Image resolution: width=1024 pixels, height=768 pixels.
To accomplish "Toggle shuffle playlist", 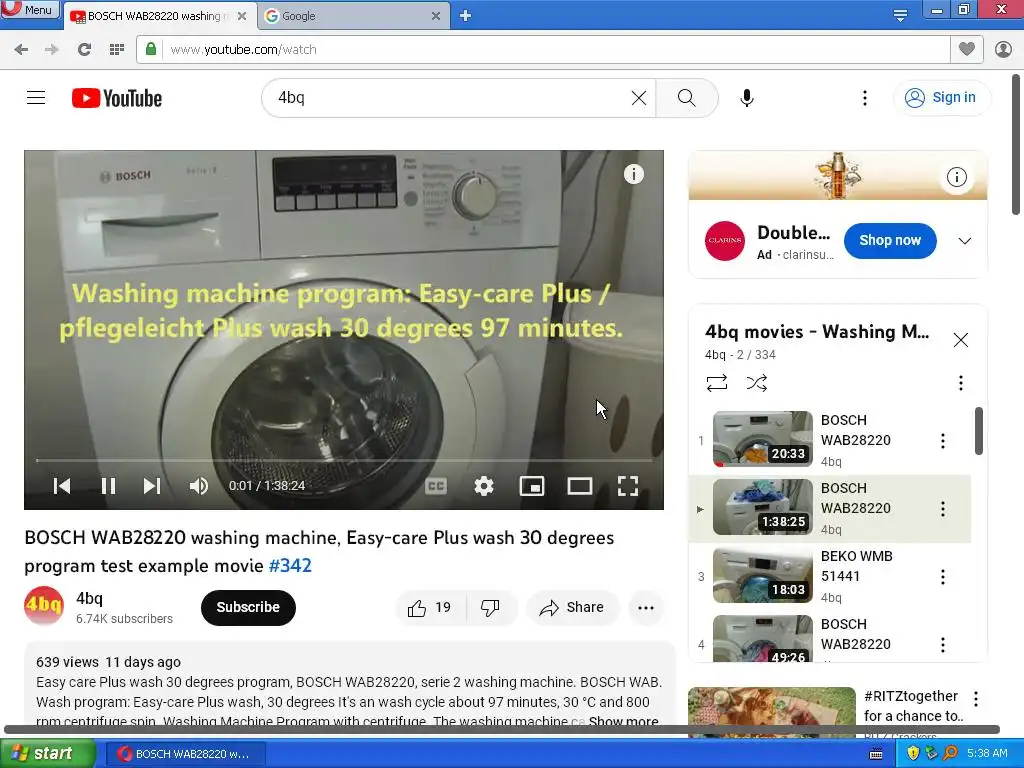I will click(757, 383).
